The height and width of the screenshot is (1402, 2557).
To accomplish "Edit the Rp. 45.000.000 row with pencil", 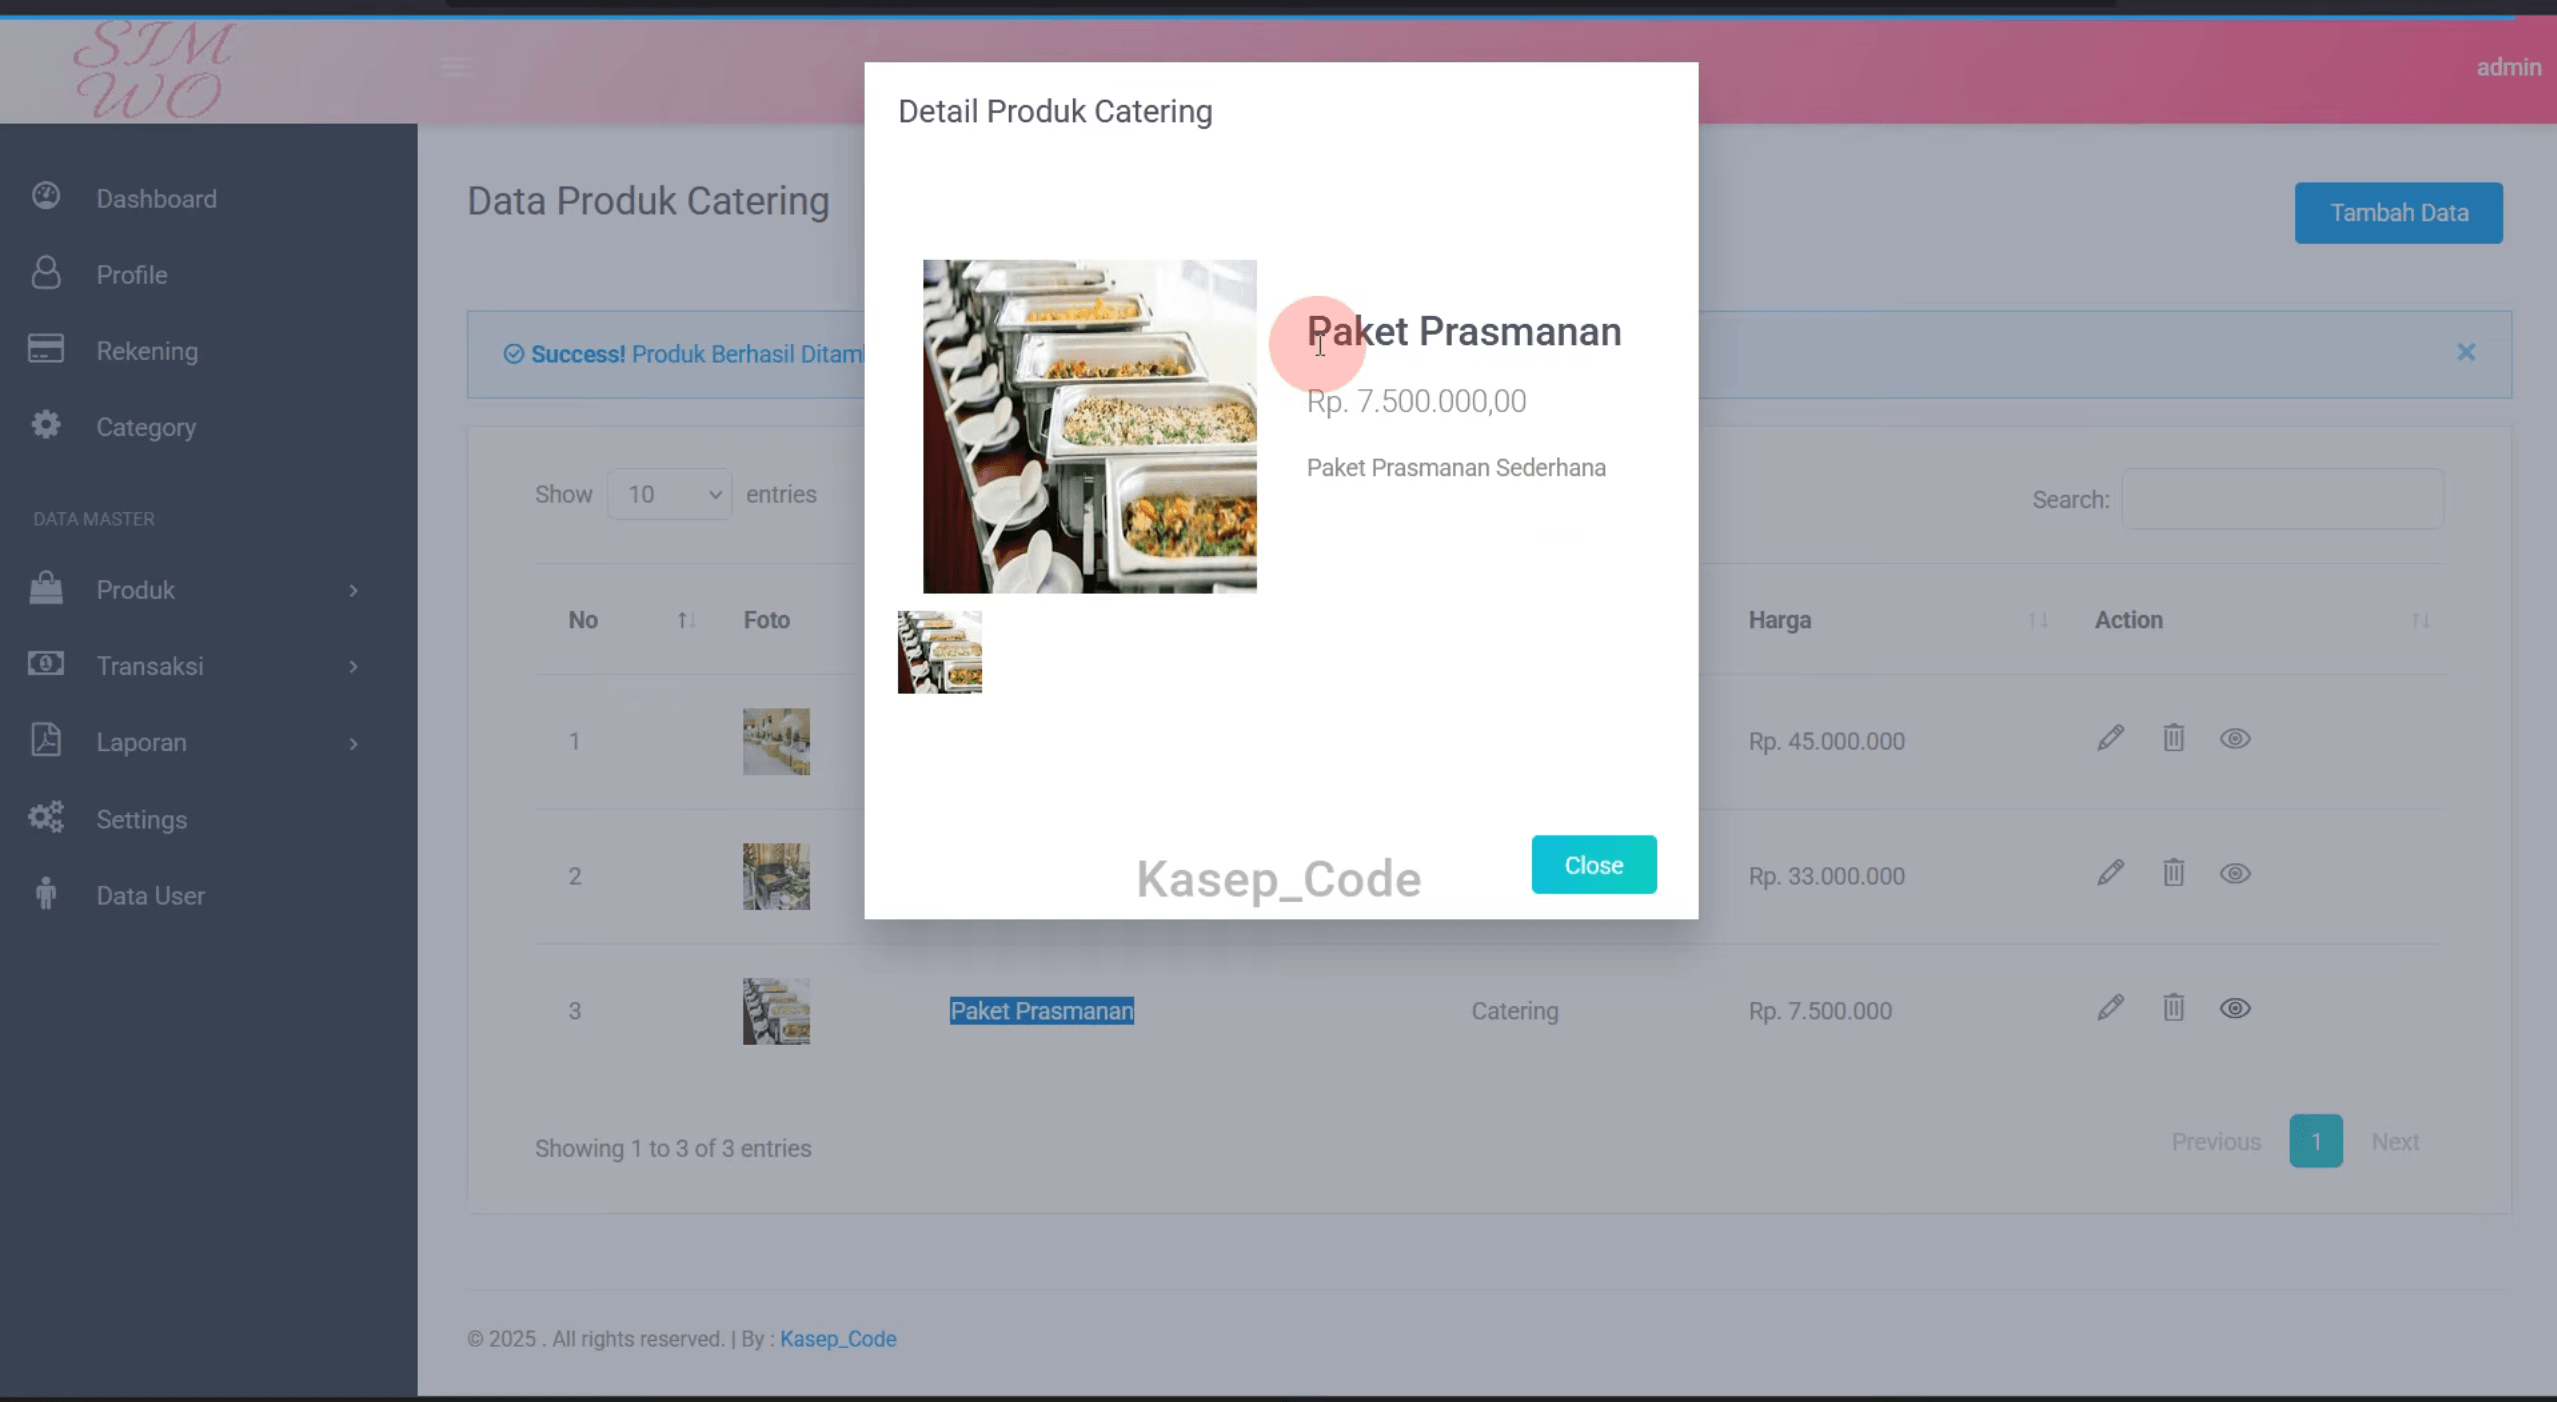I will tap(2110, 738).
